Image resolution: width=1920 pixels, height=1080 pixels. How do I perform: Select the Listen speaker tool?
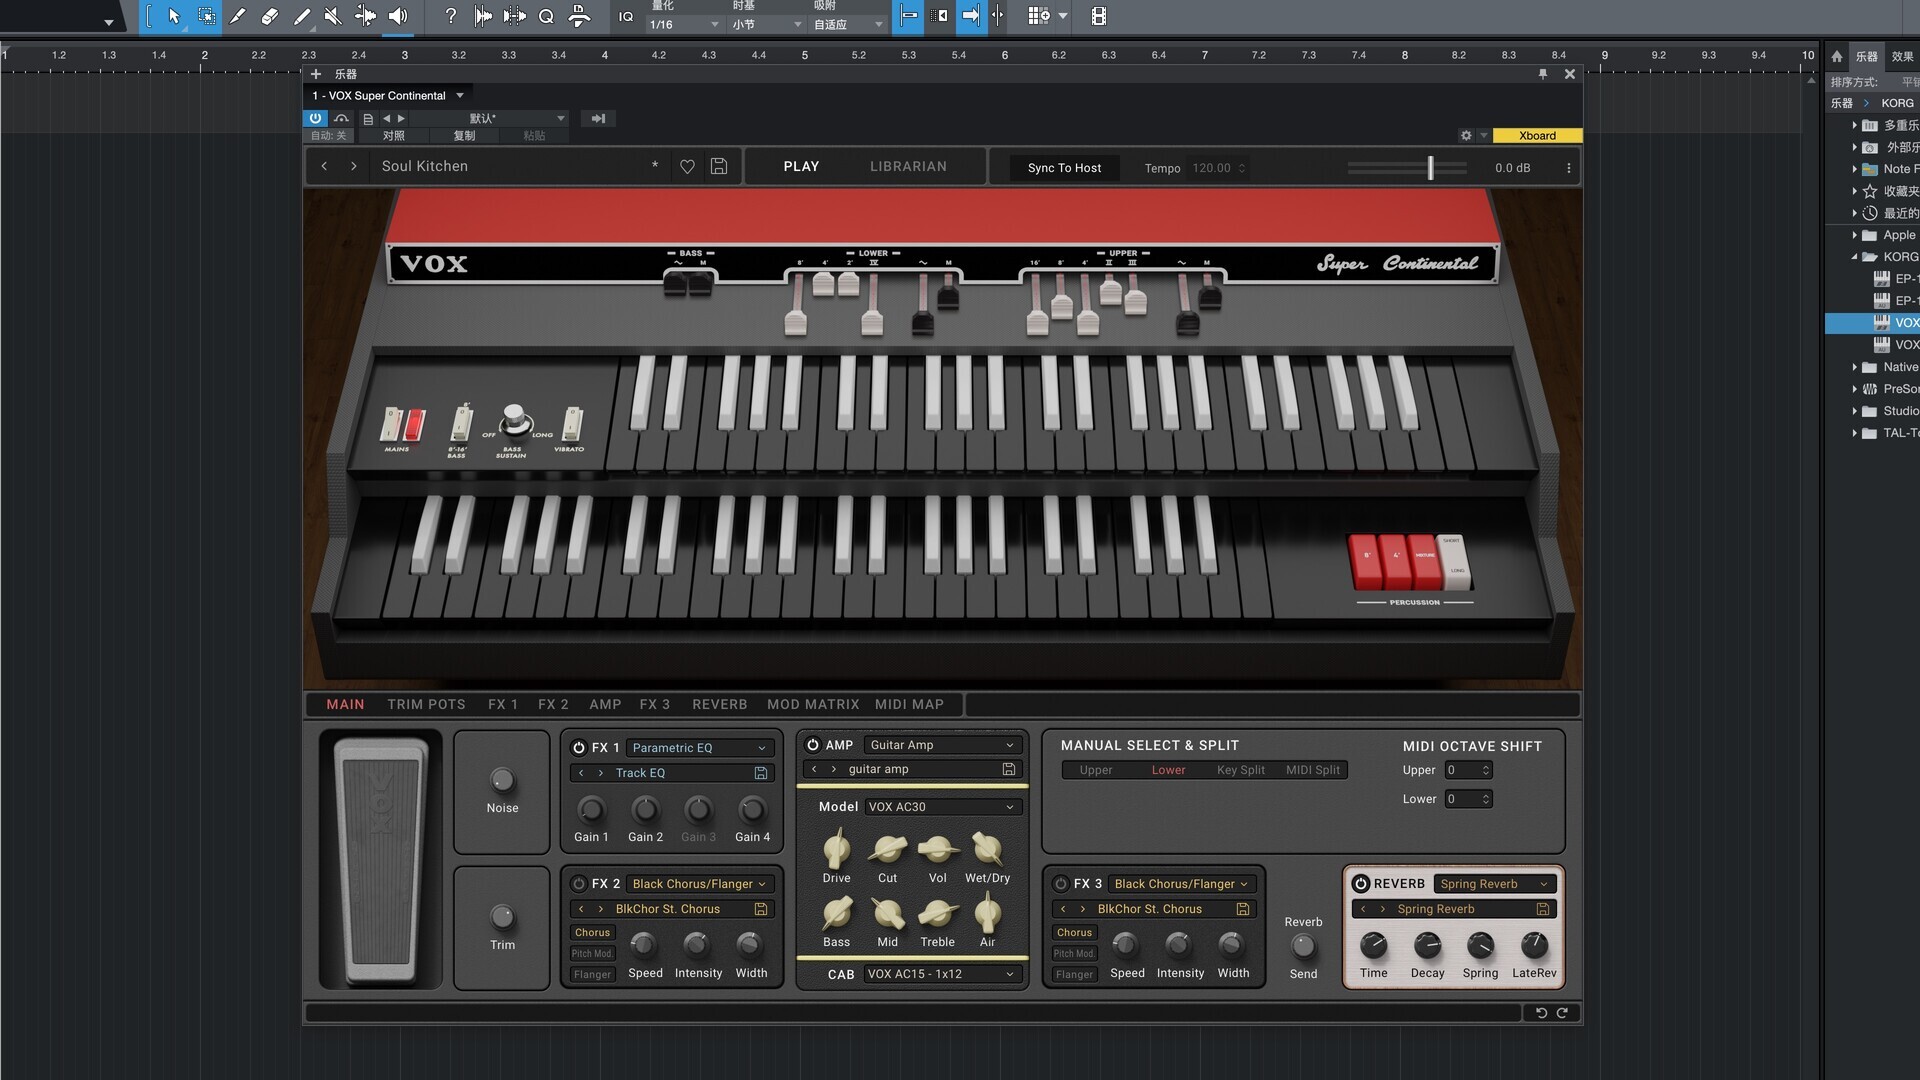[397, 16]
